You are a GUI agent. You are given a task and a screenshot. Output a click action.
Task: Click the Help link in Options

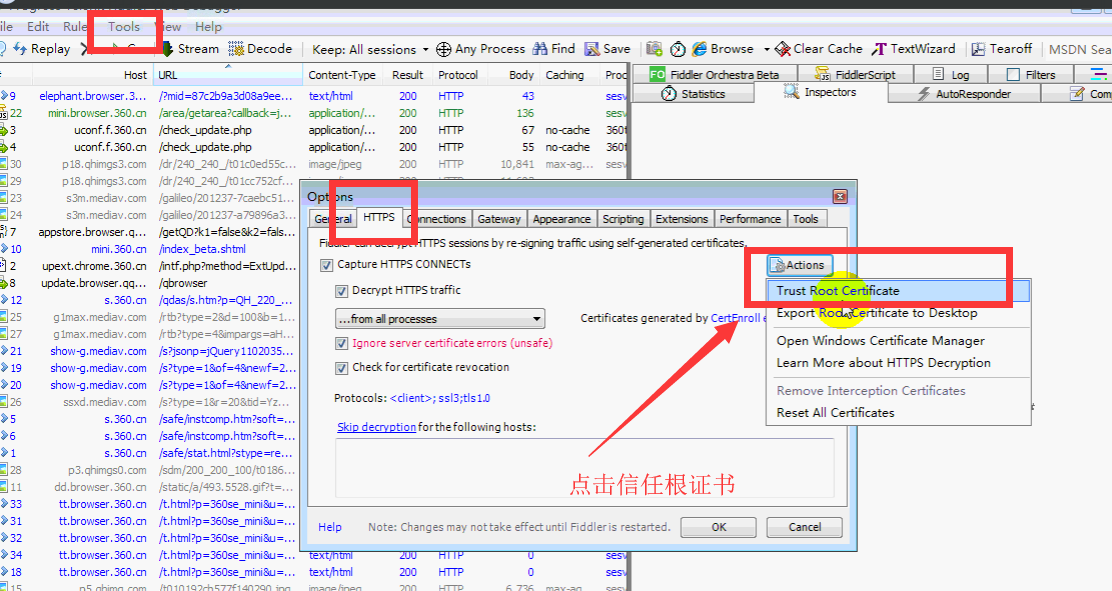coord(330,527)
